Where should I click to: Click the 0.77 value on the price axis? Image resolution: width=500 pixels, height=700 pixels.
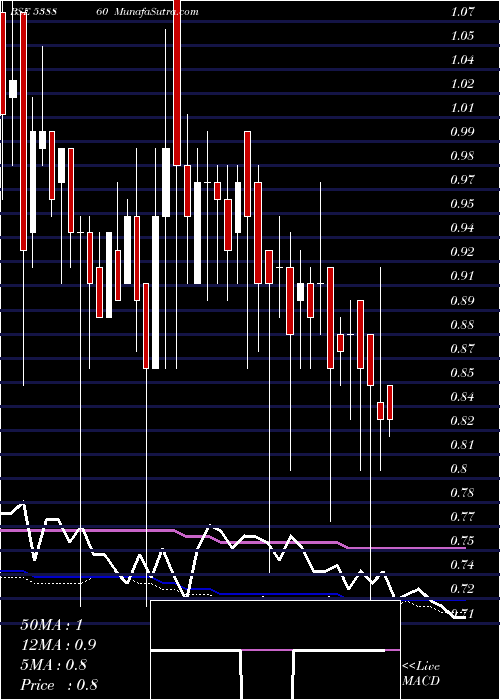pyautogui.click(x=462, y=517)
